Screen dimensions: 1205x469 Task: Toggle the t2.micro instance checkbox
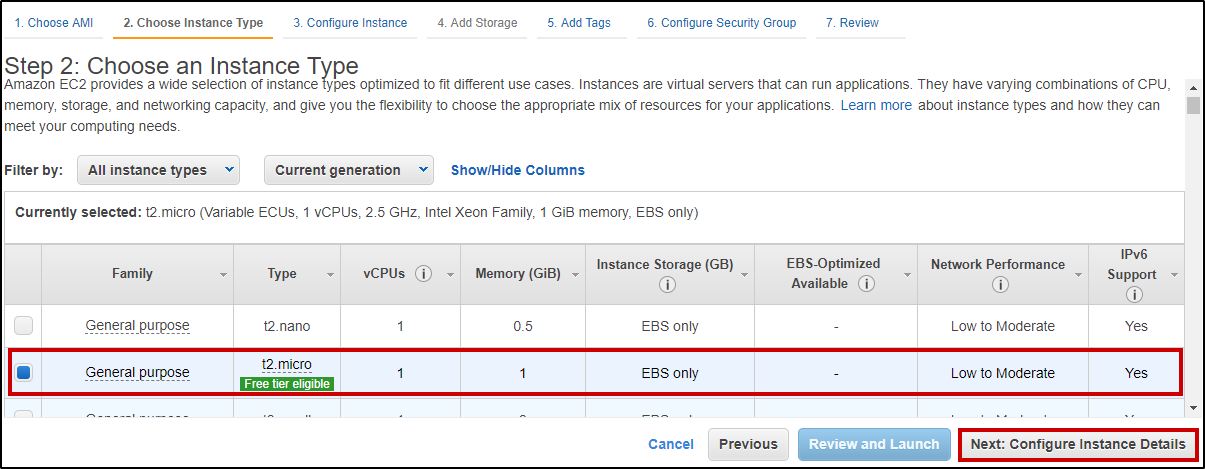[24, 373]
